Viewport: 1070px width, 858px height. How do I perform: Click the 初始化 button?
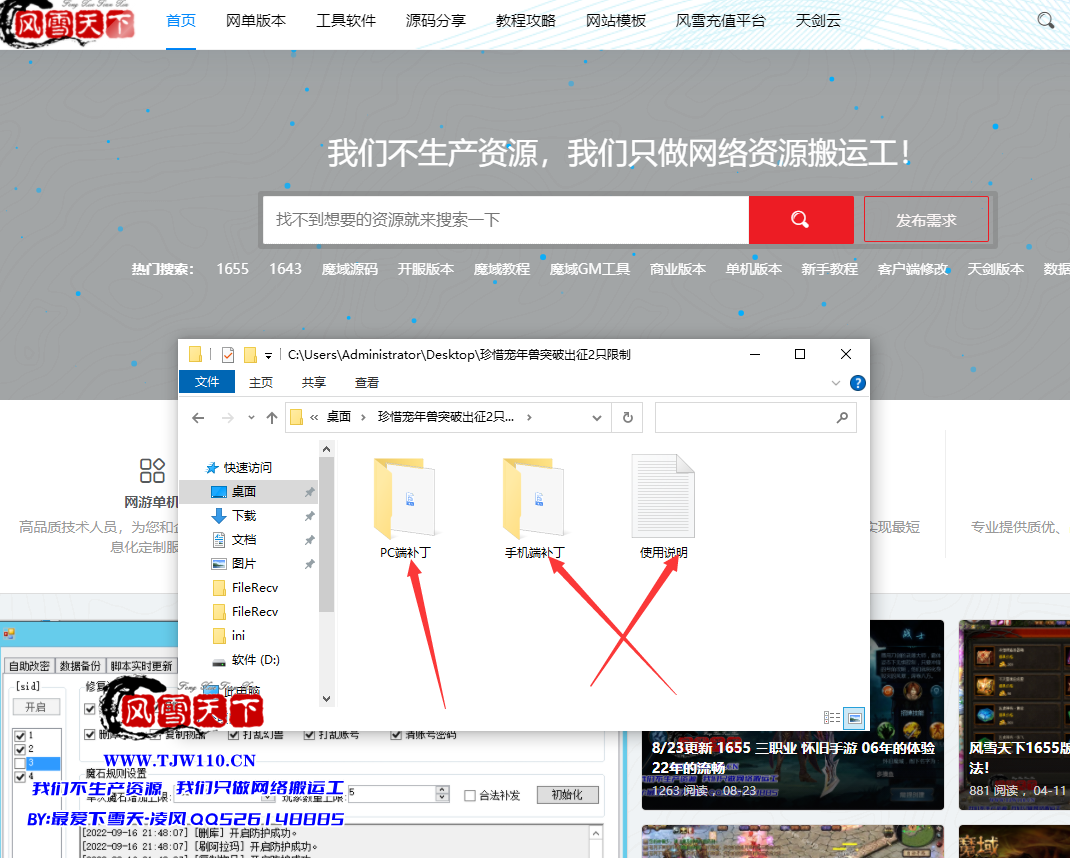point(567,795)
